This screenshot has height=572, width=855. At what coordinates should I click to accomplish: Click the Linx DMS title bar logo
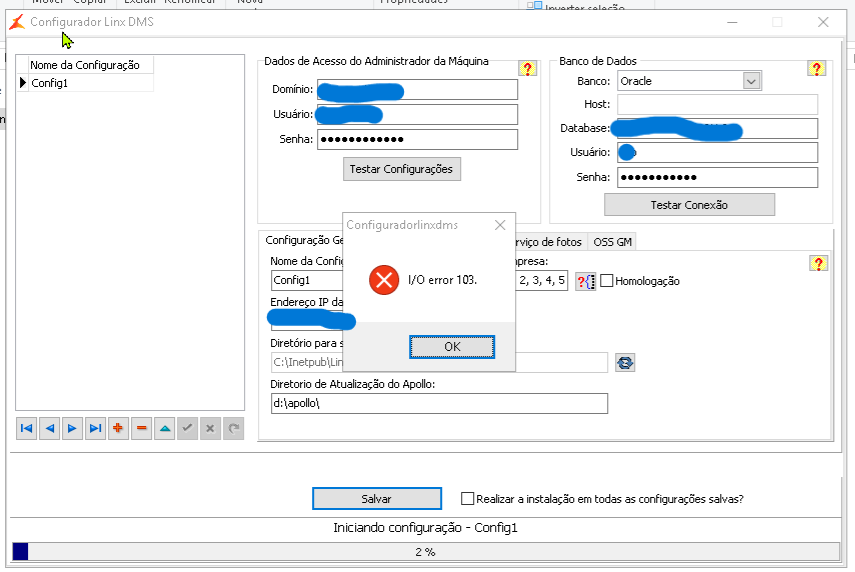click(x=17, y=22)
